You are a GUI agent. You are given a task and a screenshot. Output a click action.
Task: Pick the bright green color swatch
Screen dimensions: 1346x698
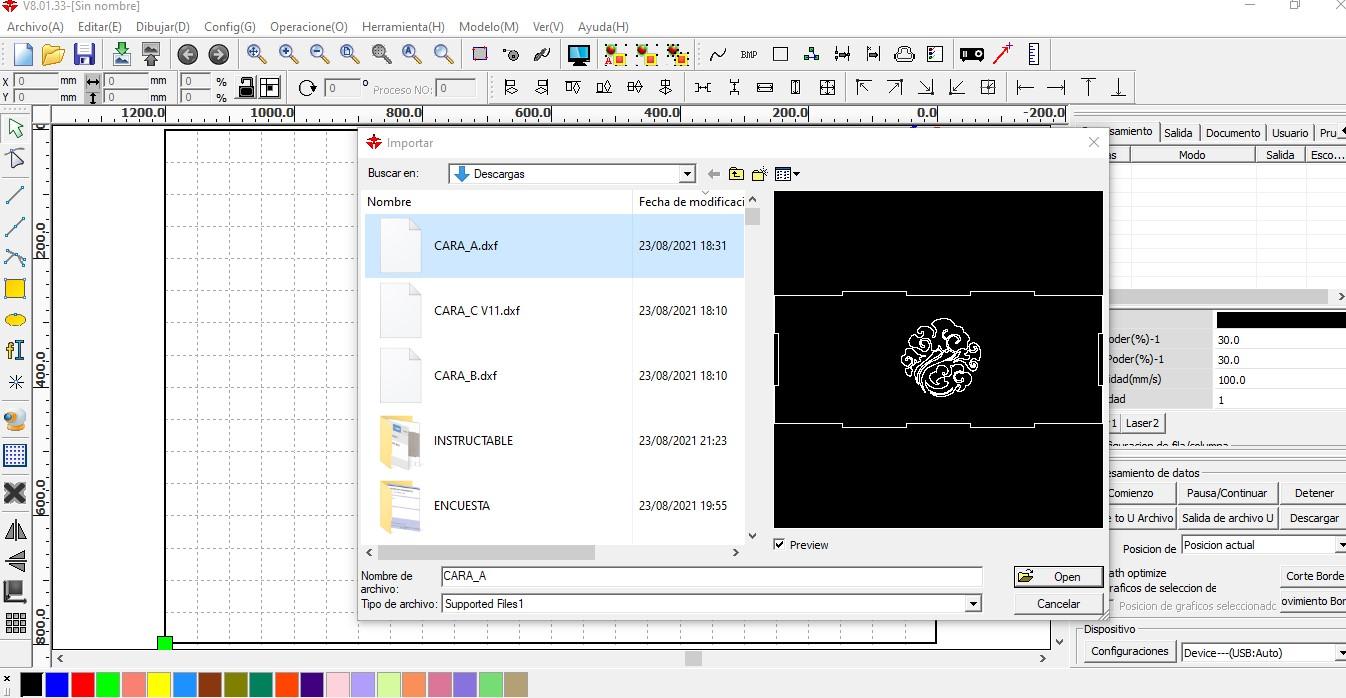tap(108, 685)
